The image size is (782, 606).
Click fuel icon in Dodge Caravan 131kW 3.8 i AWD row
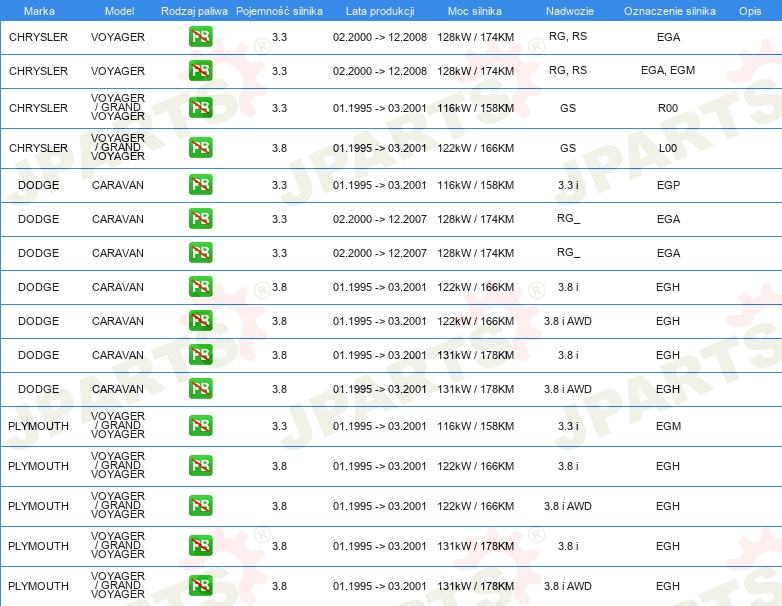(200, 389)
